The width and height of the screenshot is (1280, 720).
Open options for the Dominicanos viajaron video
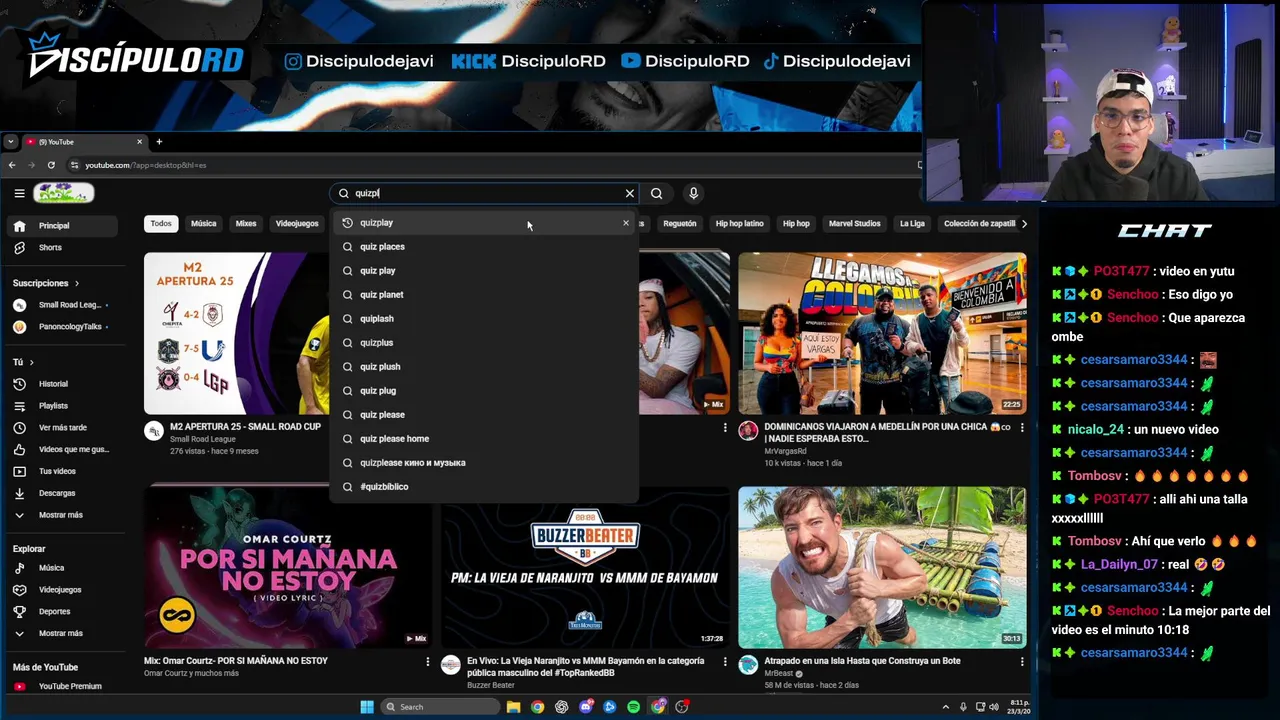(x=1022, y=427)
